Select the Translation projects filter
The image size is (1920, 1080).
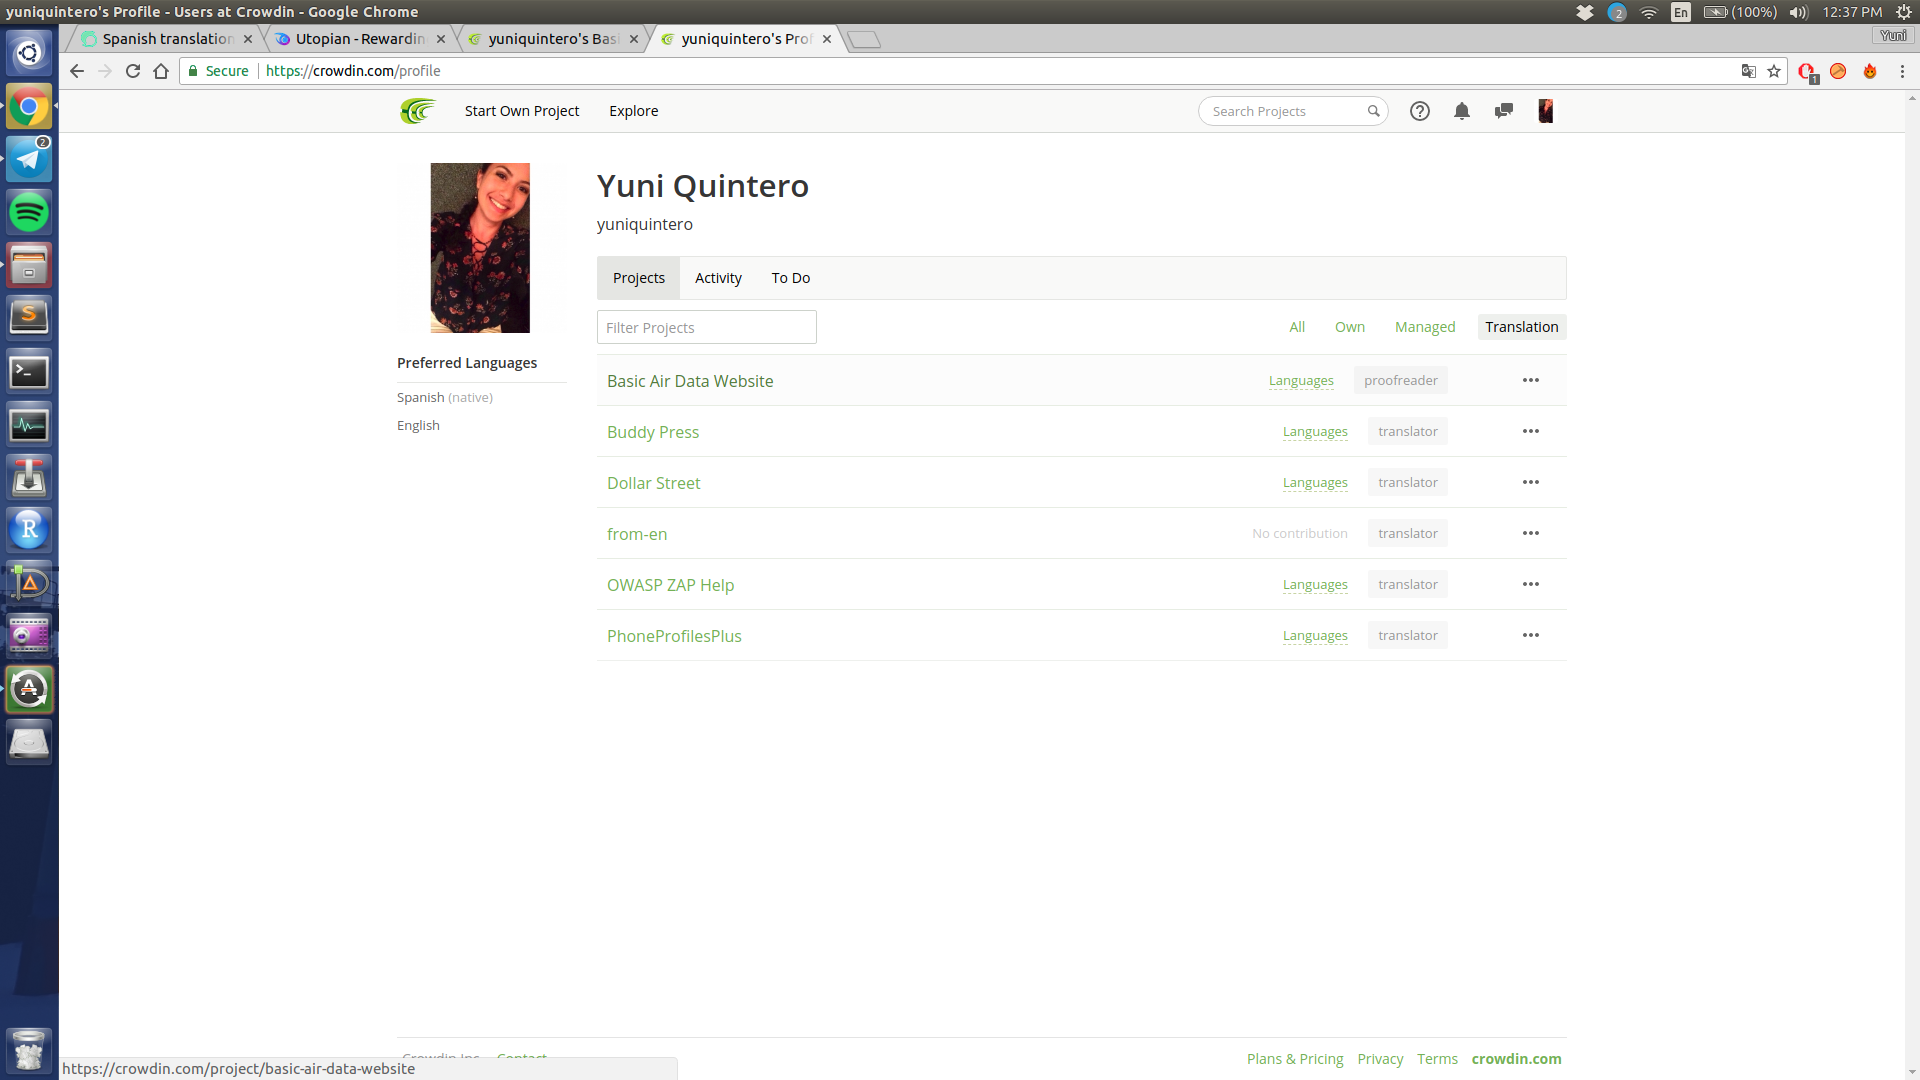point(1521,327)
